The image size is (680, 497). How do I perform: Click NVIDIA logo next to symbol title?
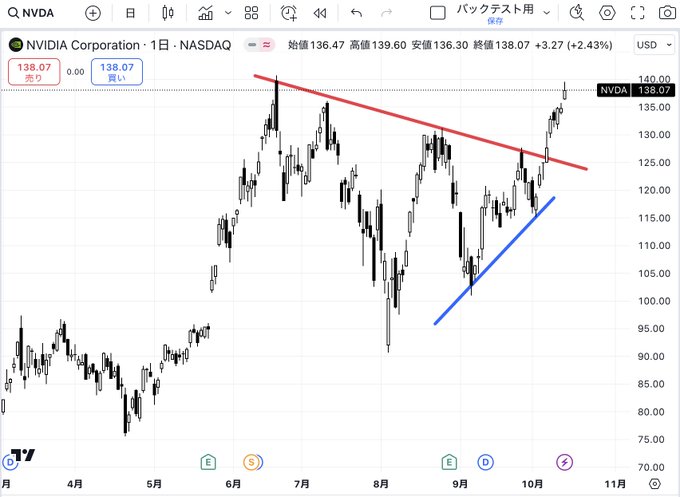16,44
